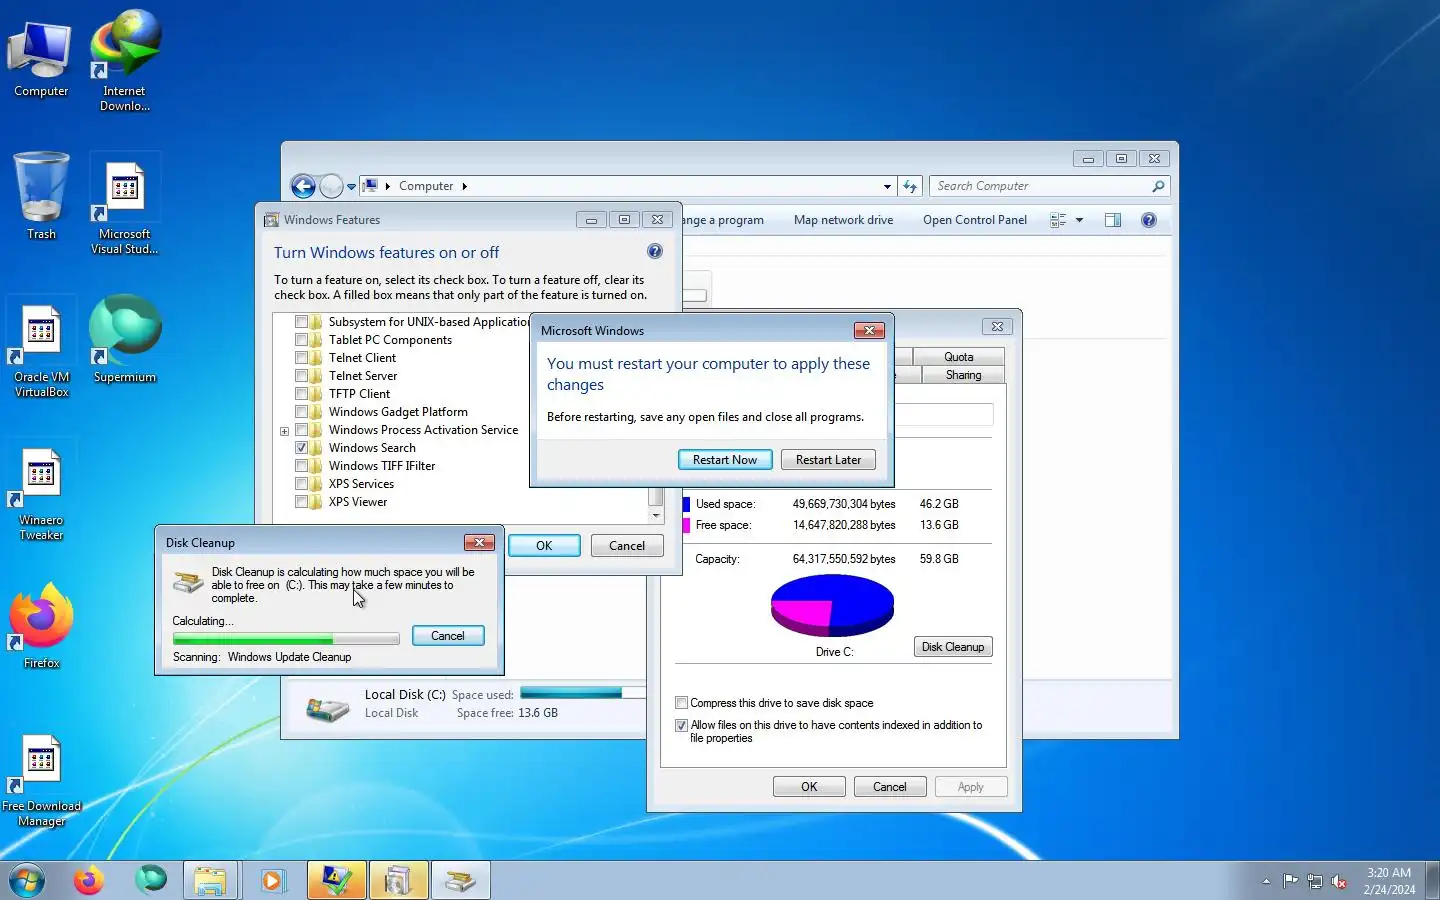Check Subsystem for UNIX-based Applications
The image size is (1440, 900).
(301, 322)
